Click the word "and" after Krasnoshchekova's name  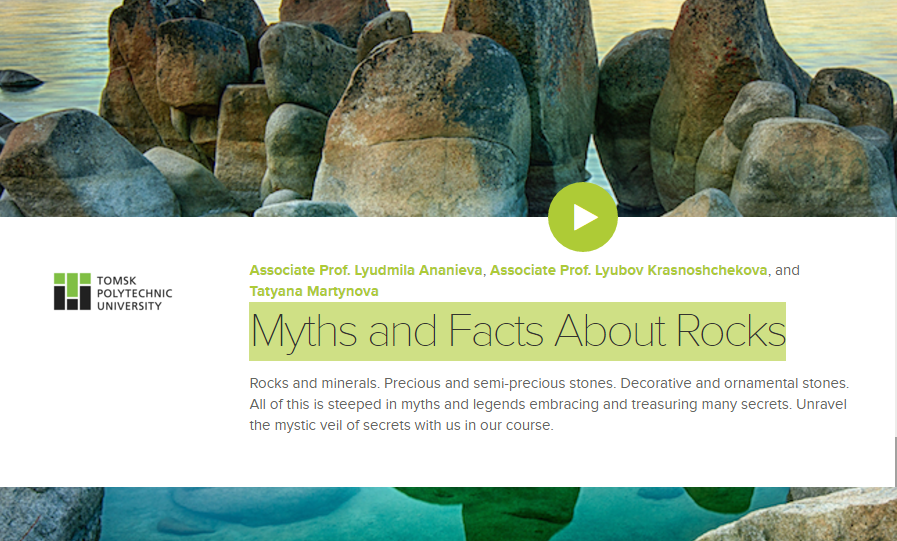click(788, 270)
